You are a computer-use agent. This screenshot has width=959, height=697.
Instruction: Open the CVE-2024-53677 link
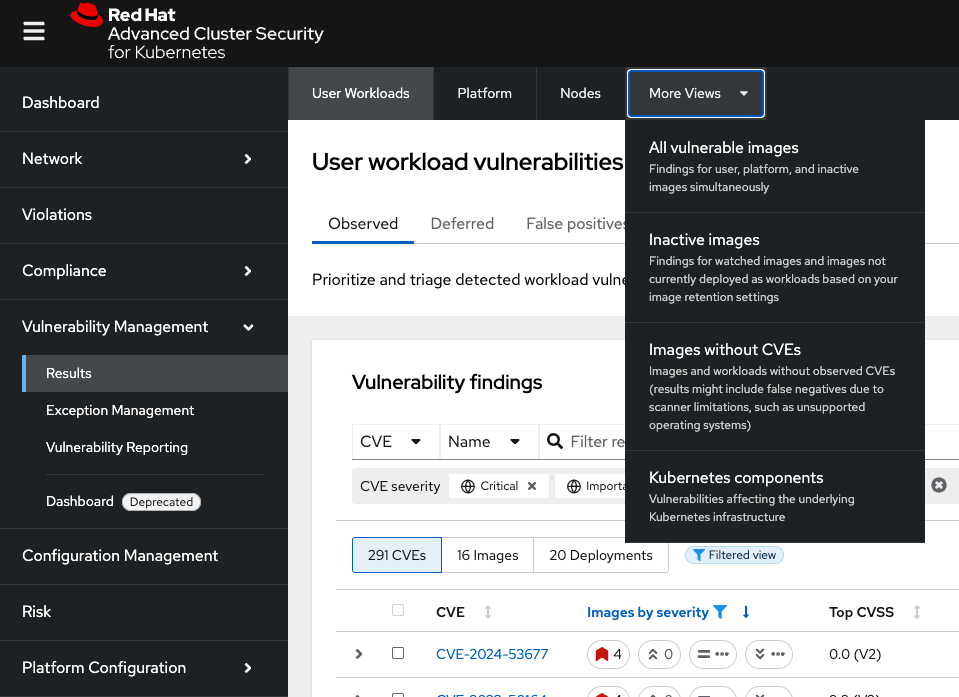492,654
